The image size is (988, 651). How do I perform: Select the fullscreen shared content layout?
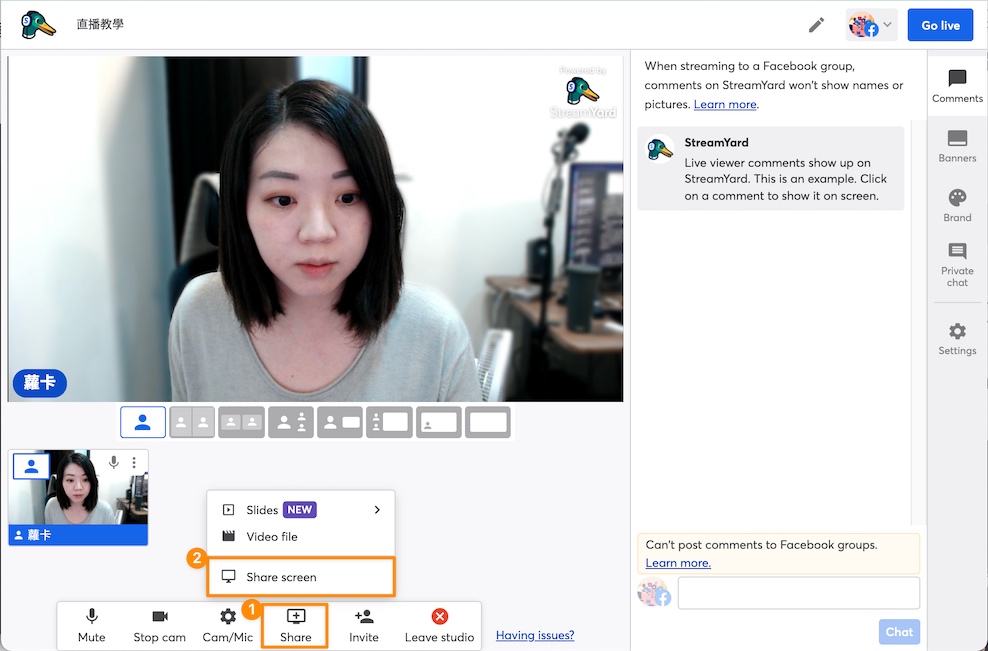488,422
